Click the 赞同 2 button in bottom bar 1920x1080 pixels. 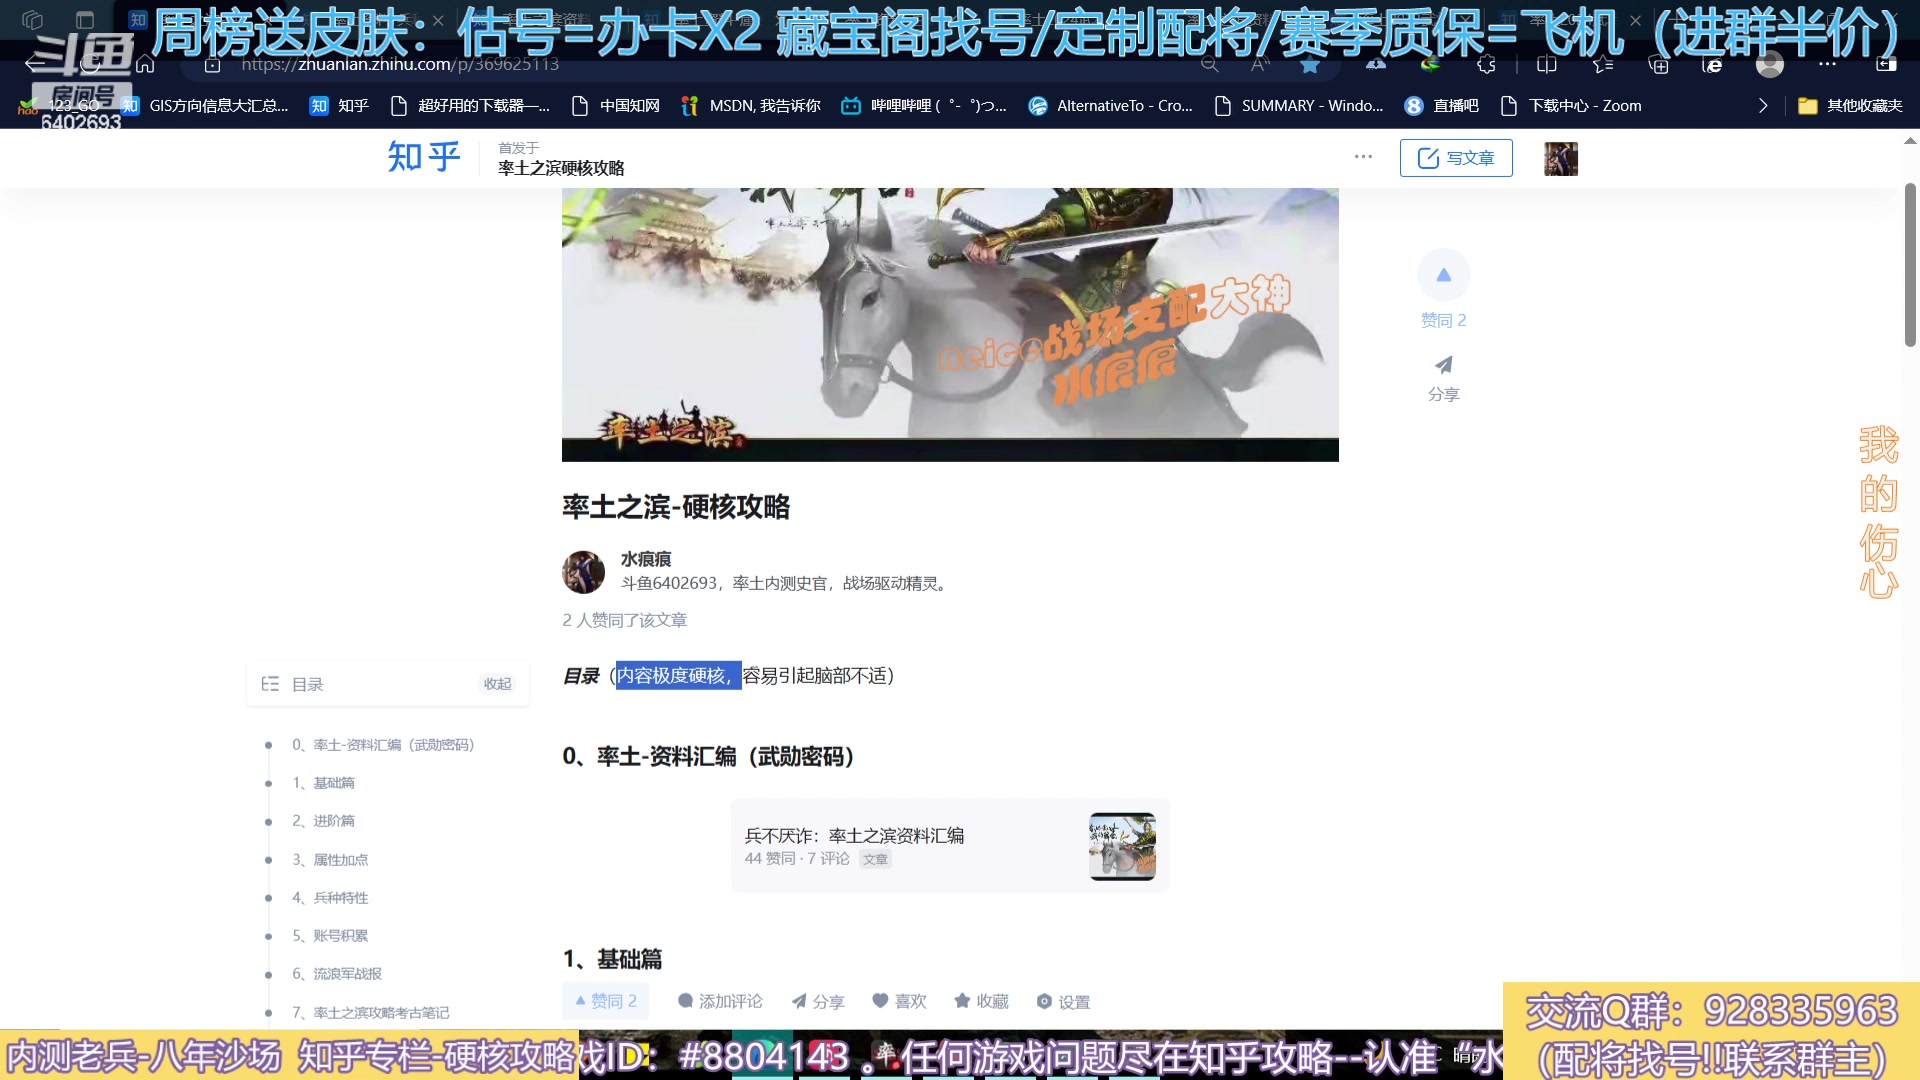point(606,1001)
